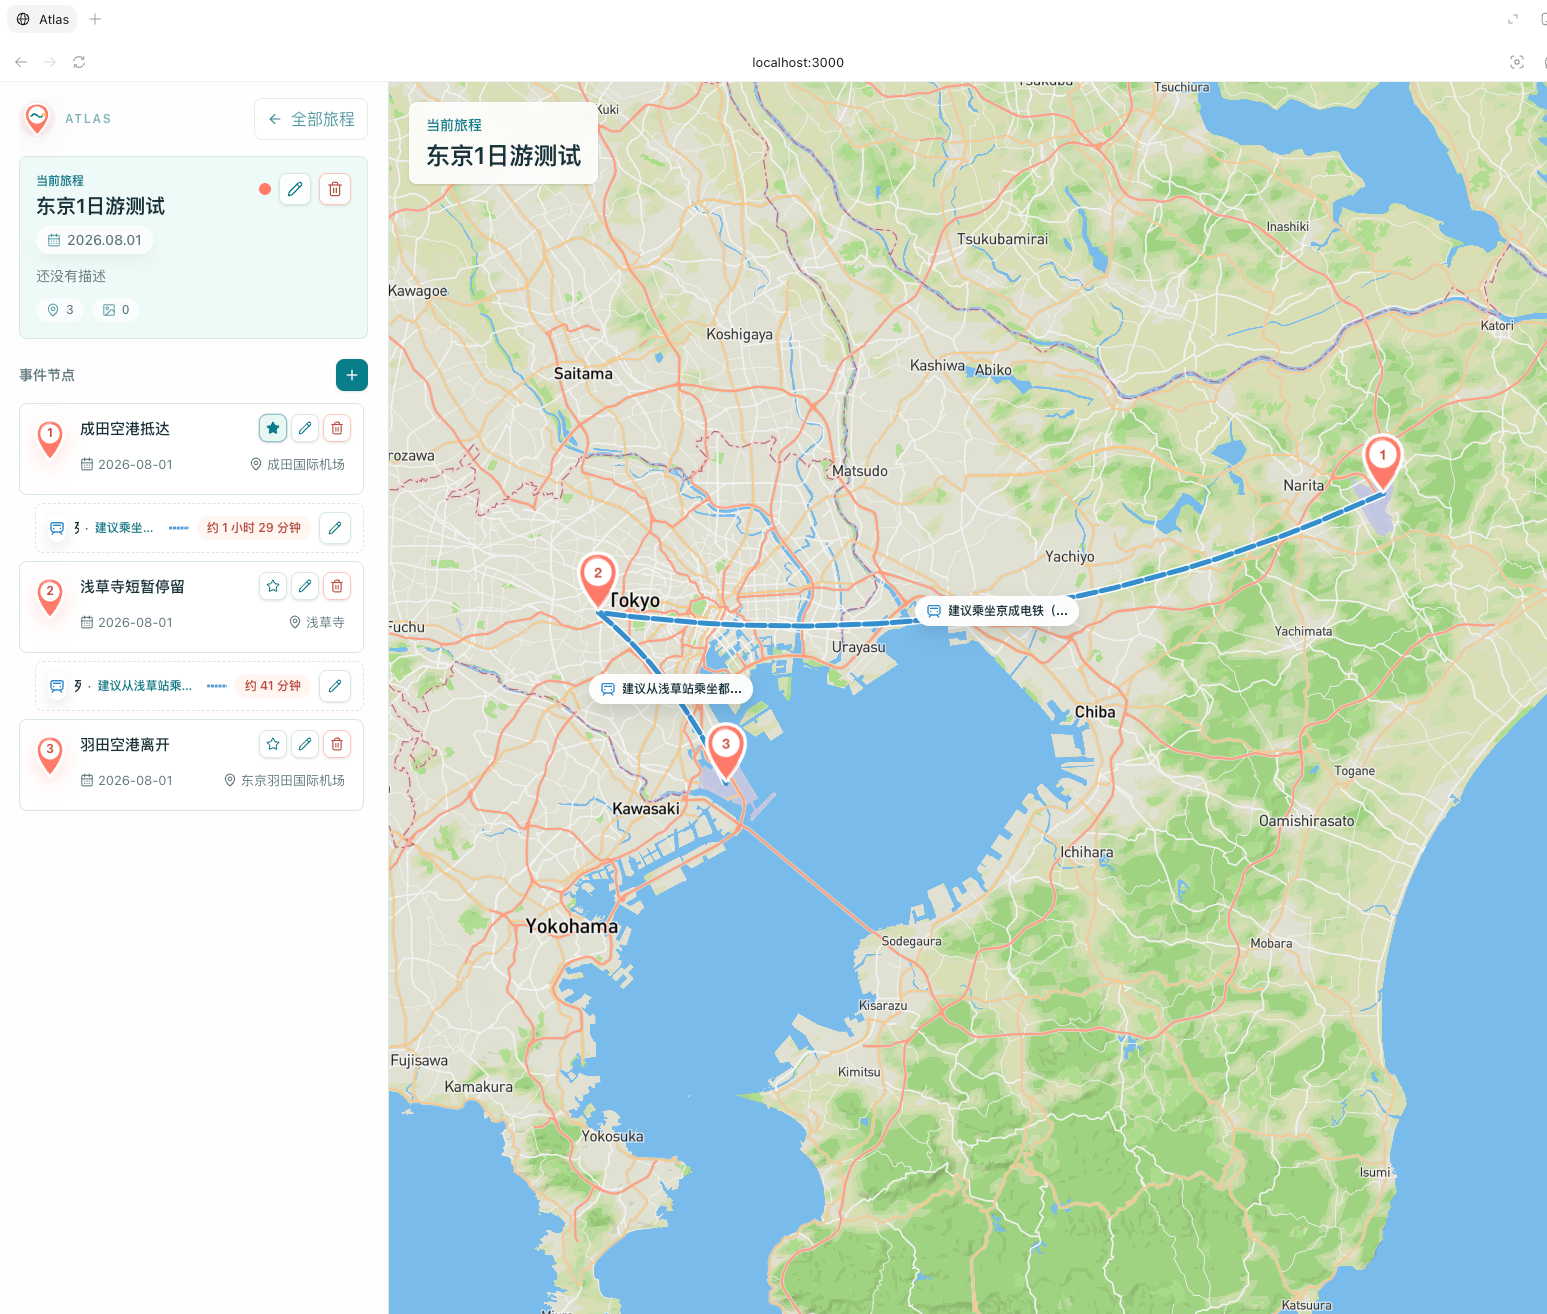Toggle star on 浅草寺短暂停留 node

click(273, 586)
